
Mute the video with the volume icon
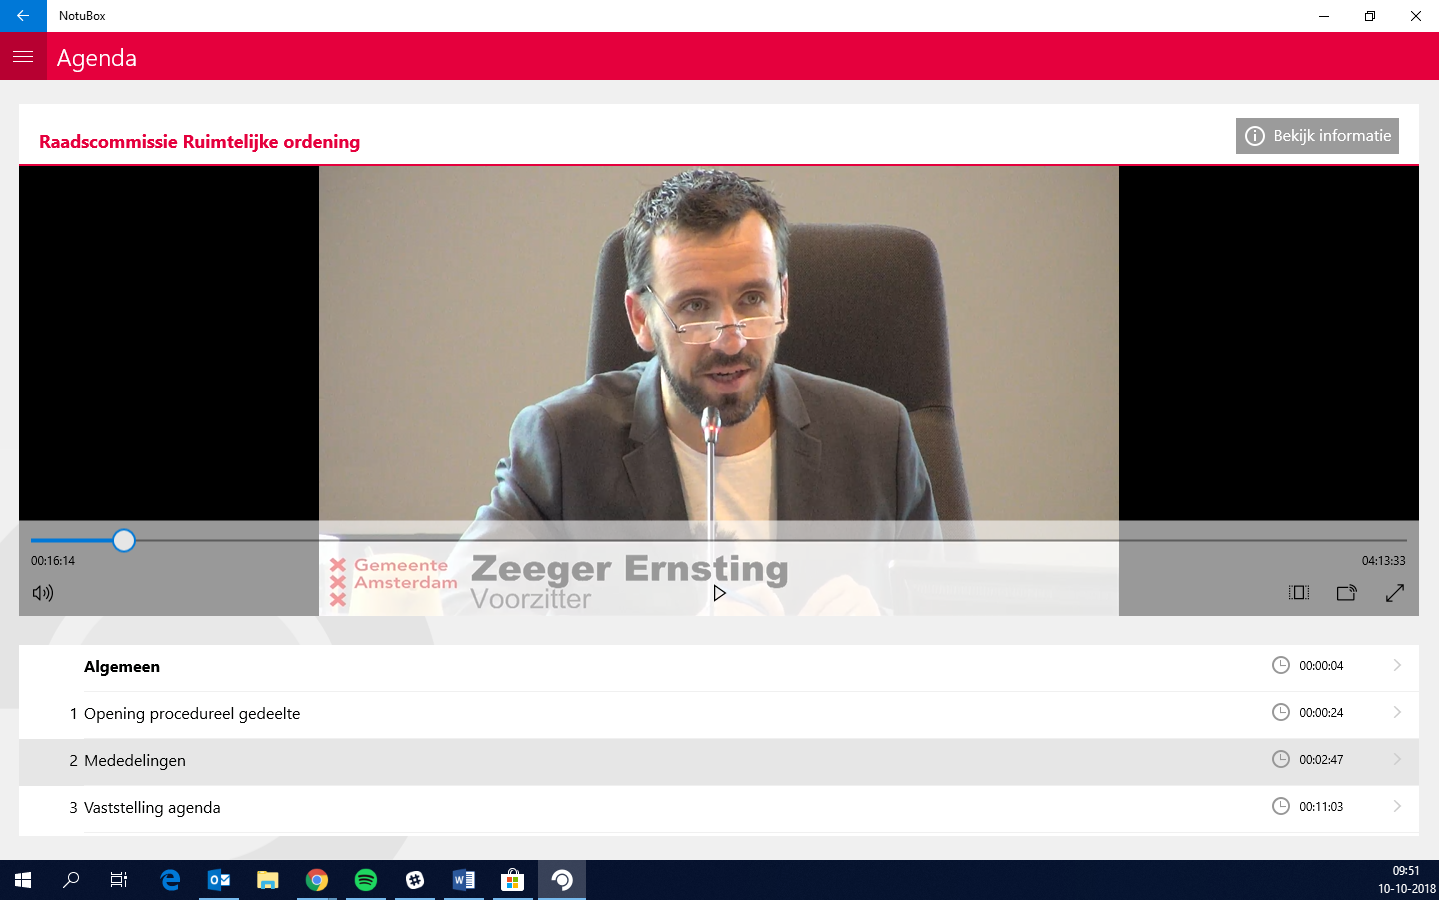[43, 593]
